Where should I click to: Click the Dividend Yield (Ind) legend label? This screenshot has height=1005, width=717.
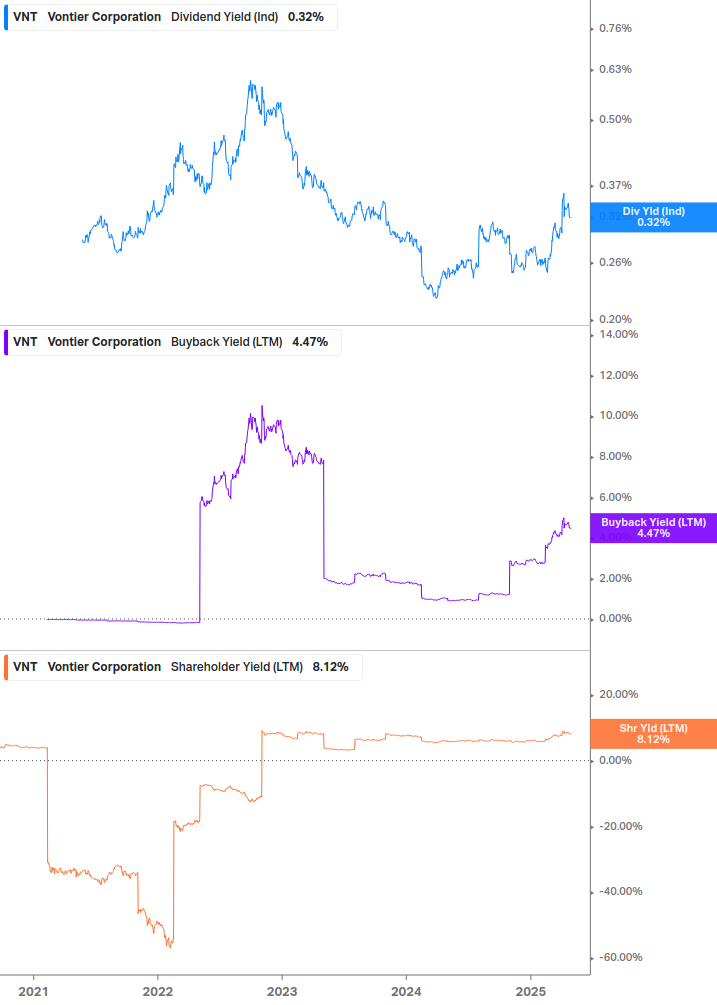pyautogui.click(x=224, y=17)
